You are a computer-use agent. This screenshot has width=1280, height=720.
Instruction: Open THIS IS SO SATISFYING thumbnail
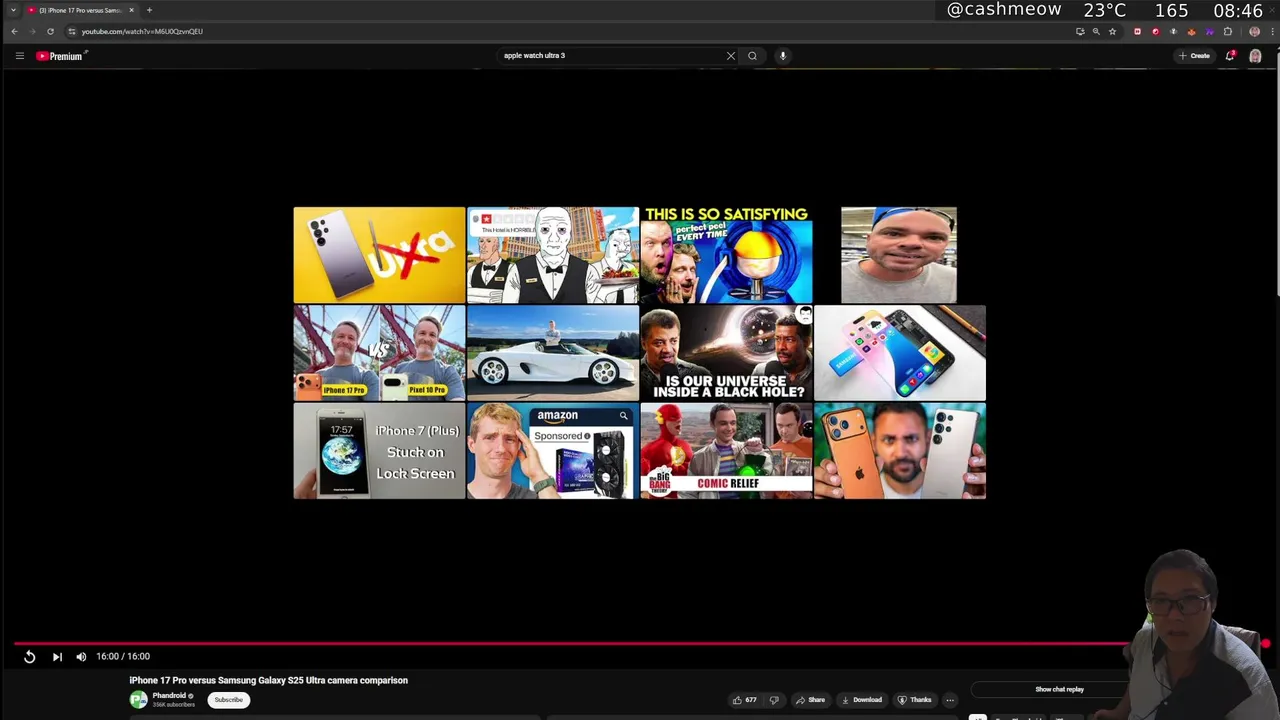coord(726,255)
